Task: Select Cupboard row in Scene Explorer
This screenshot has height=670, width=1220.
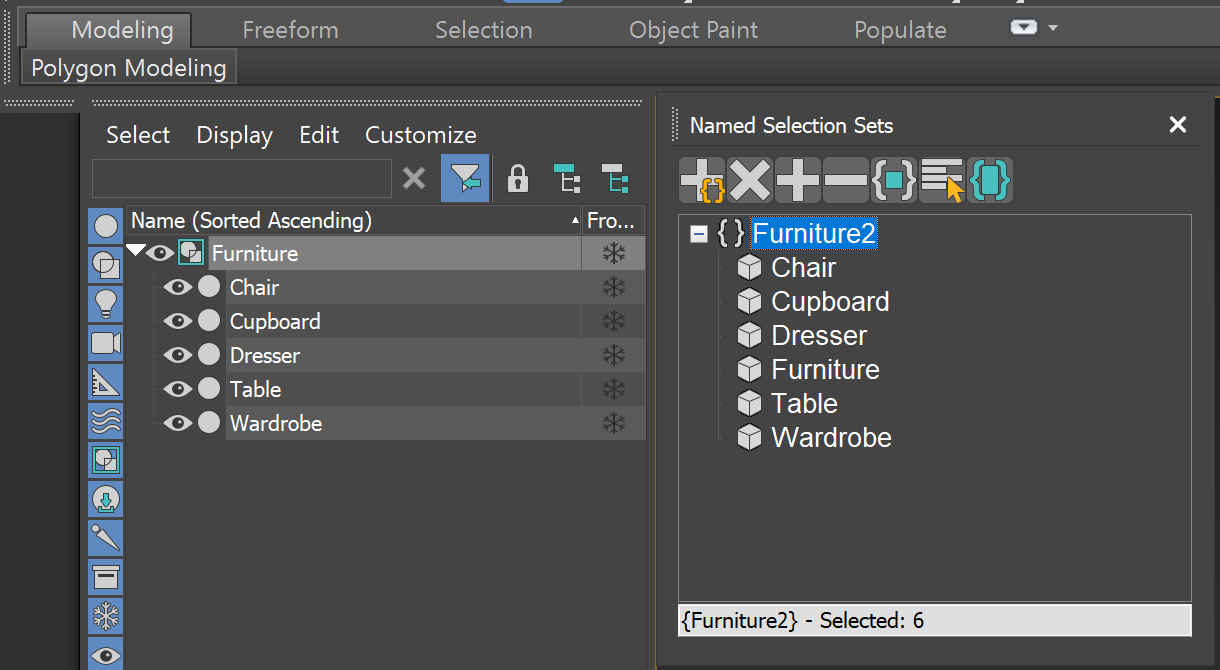Action: (x=403, y=322)
